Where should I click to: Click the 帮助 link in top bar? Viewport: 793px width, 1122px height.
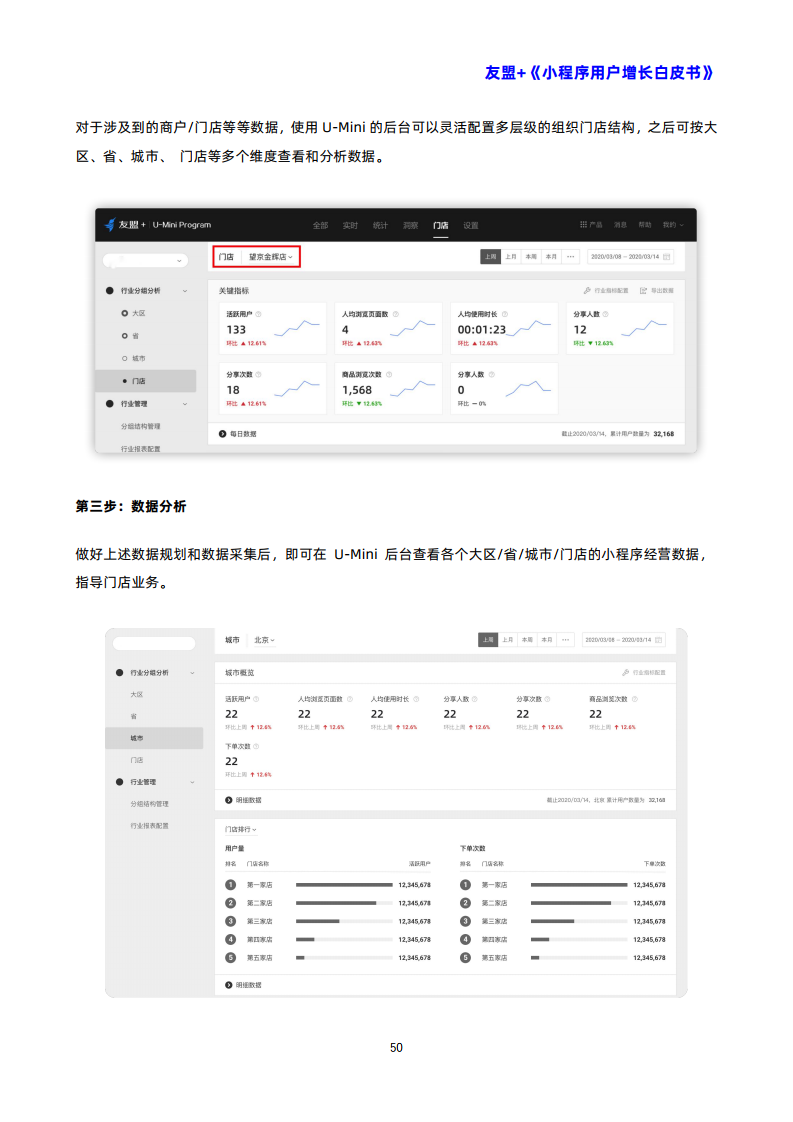645,225
